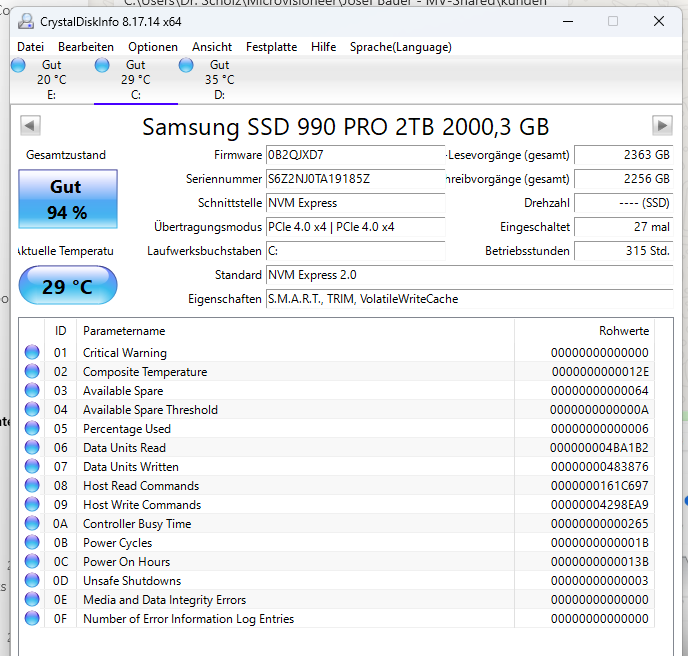Viewport: 688px width, 656px height.
Task: Click the Gesamtzustand label
Action: [66, 155]
